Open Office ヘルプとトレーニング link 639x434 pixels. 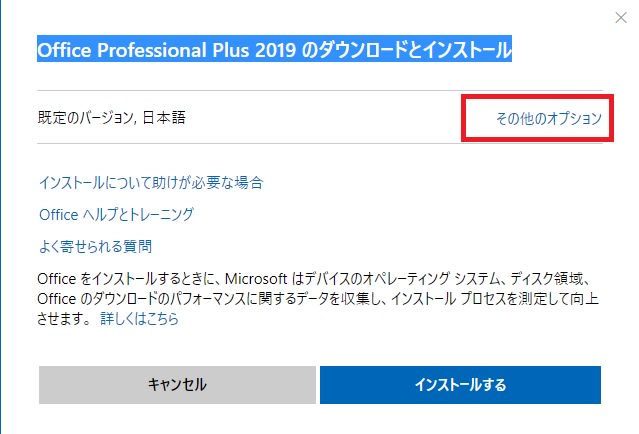pos(117,214)
